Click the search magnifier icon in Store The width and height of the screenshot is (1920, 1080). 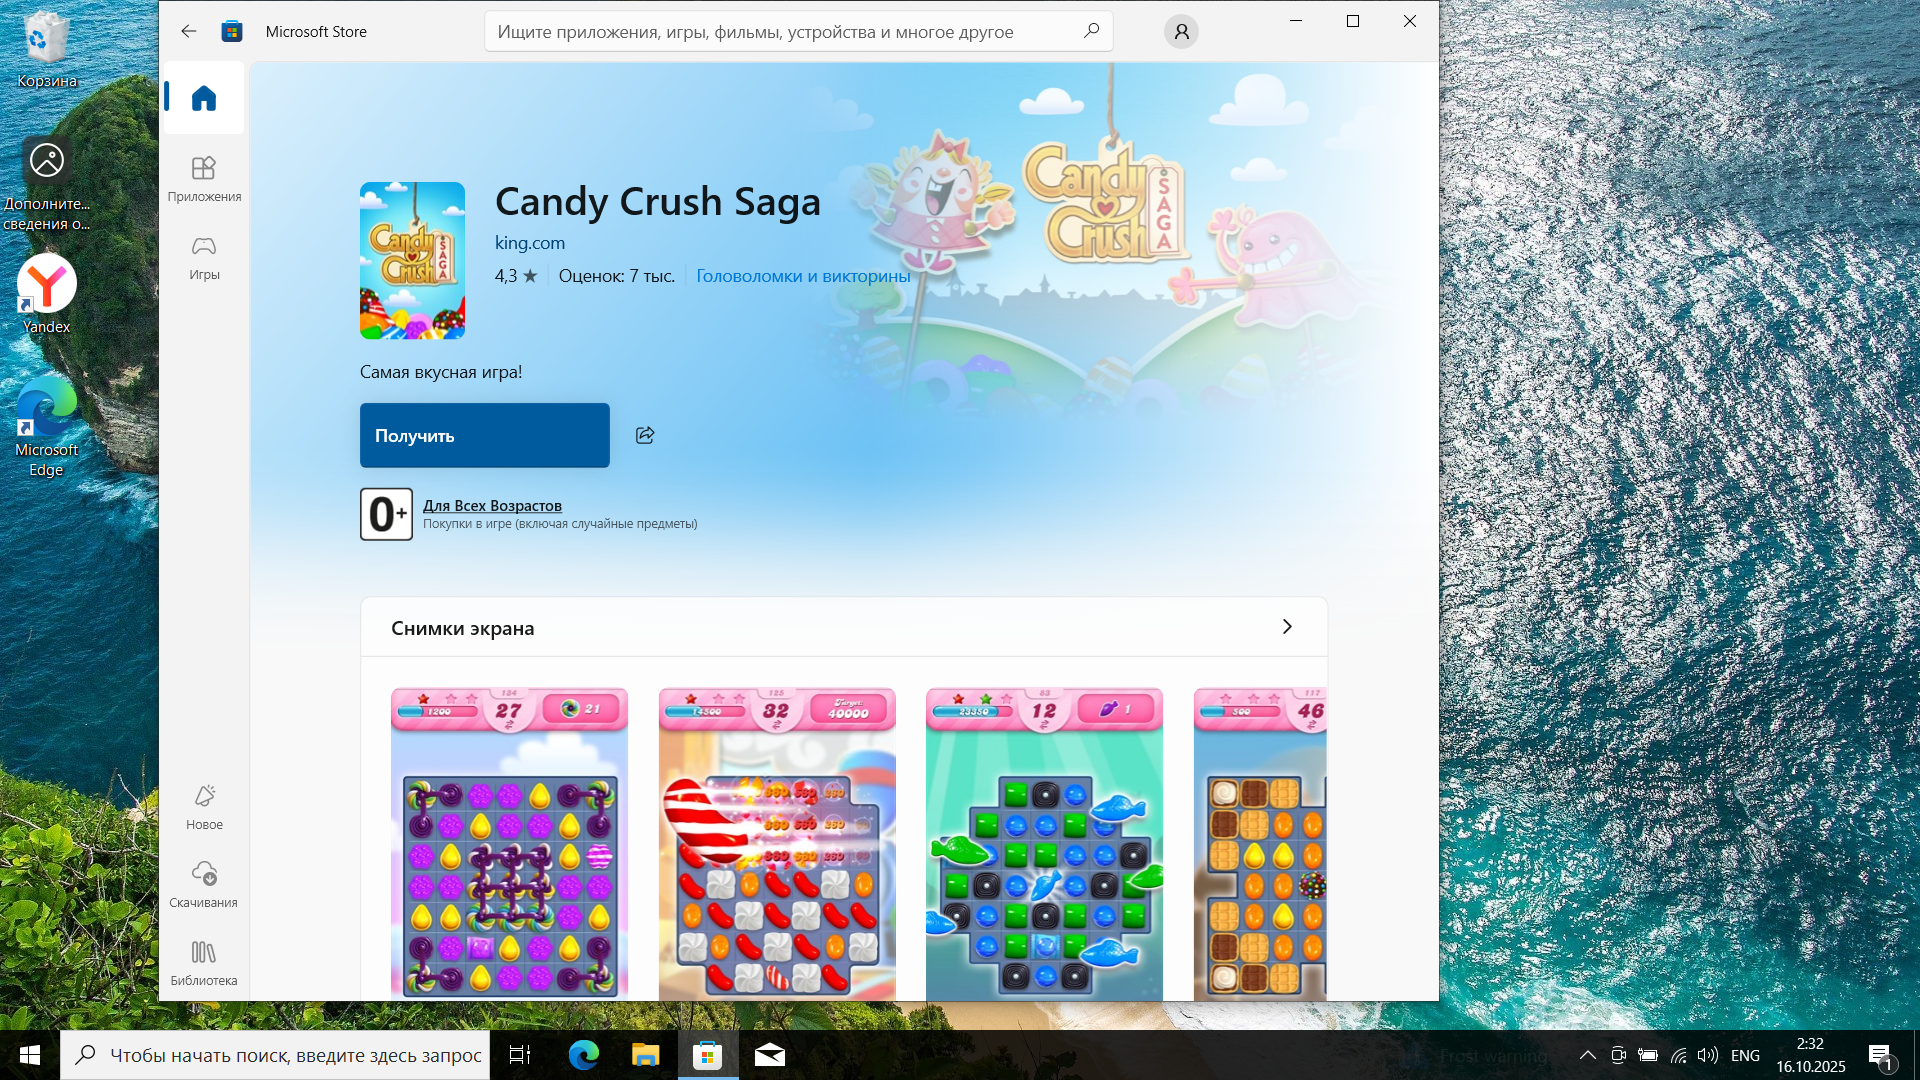pyautogui.click(x=1091, y=31)
